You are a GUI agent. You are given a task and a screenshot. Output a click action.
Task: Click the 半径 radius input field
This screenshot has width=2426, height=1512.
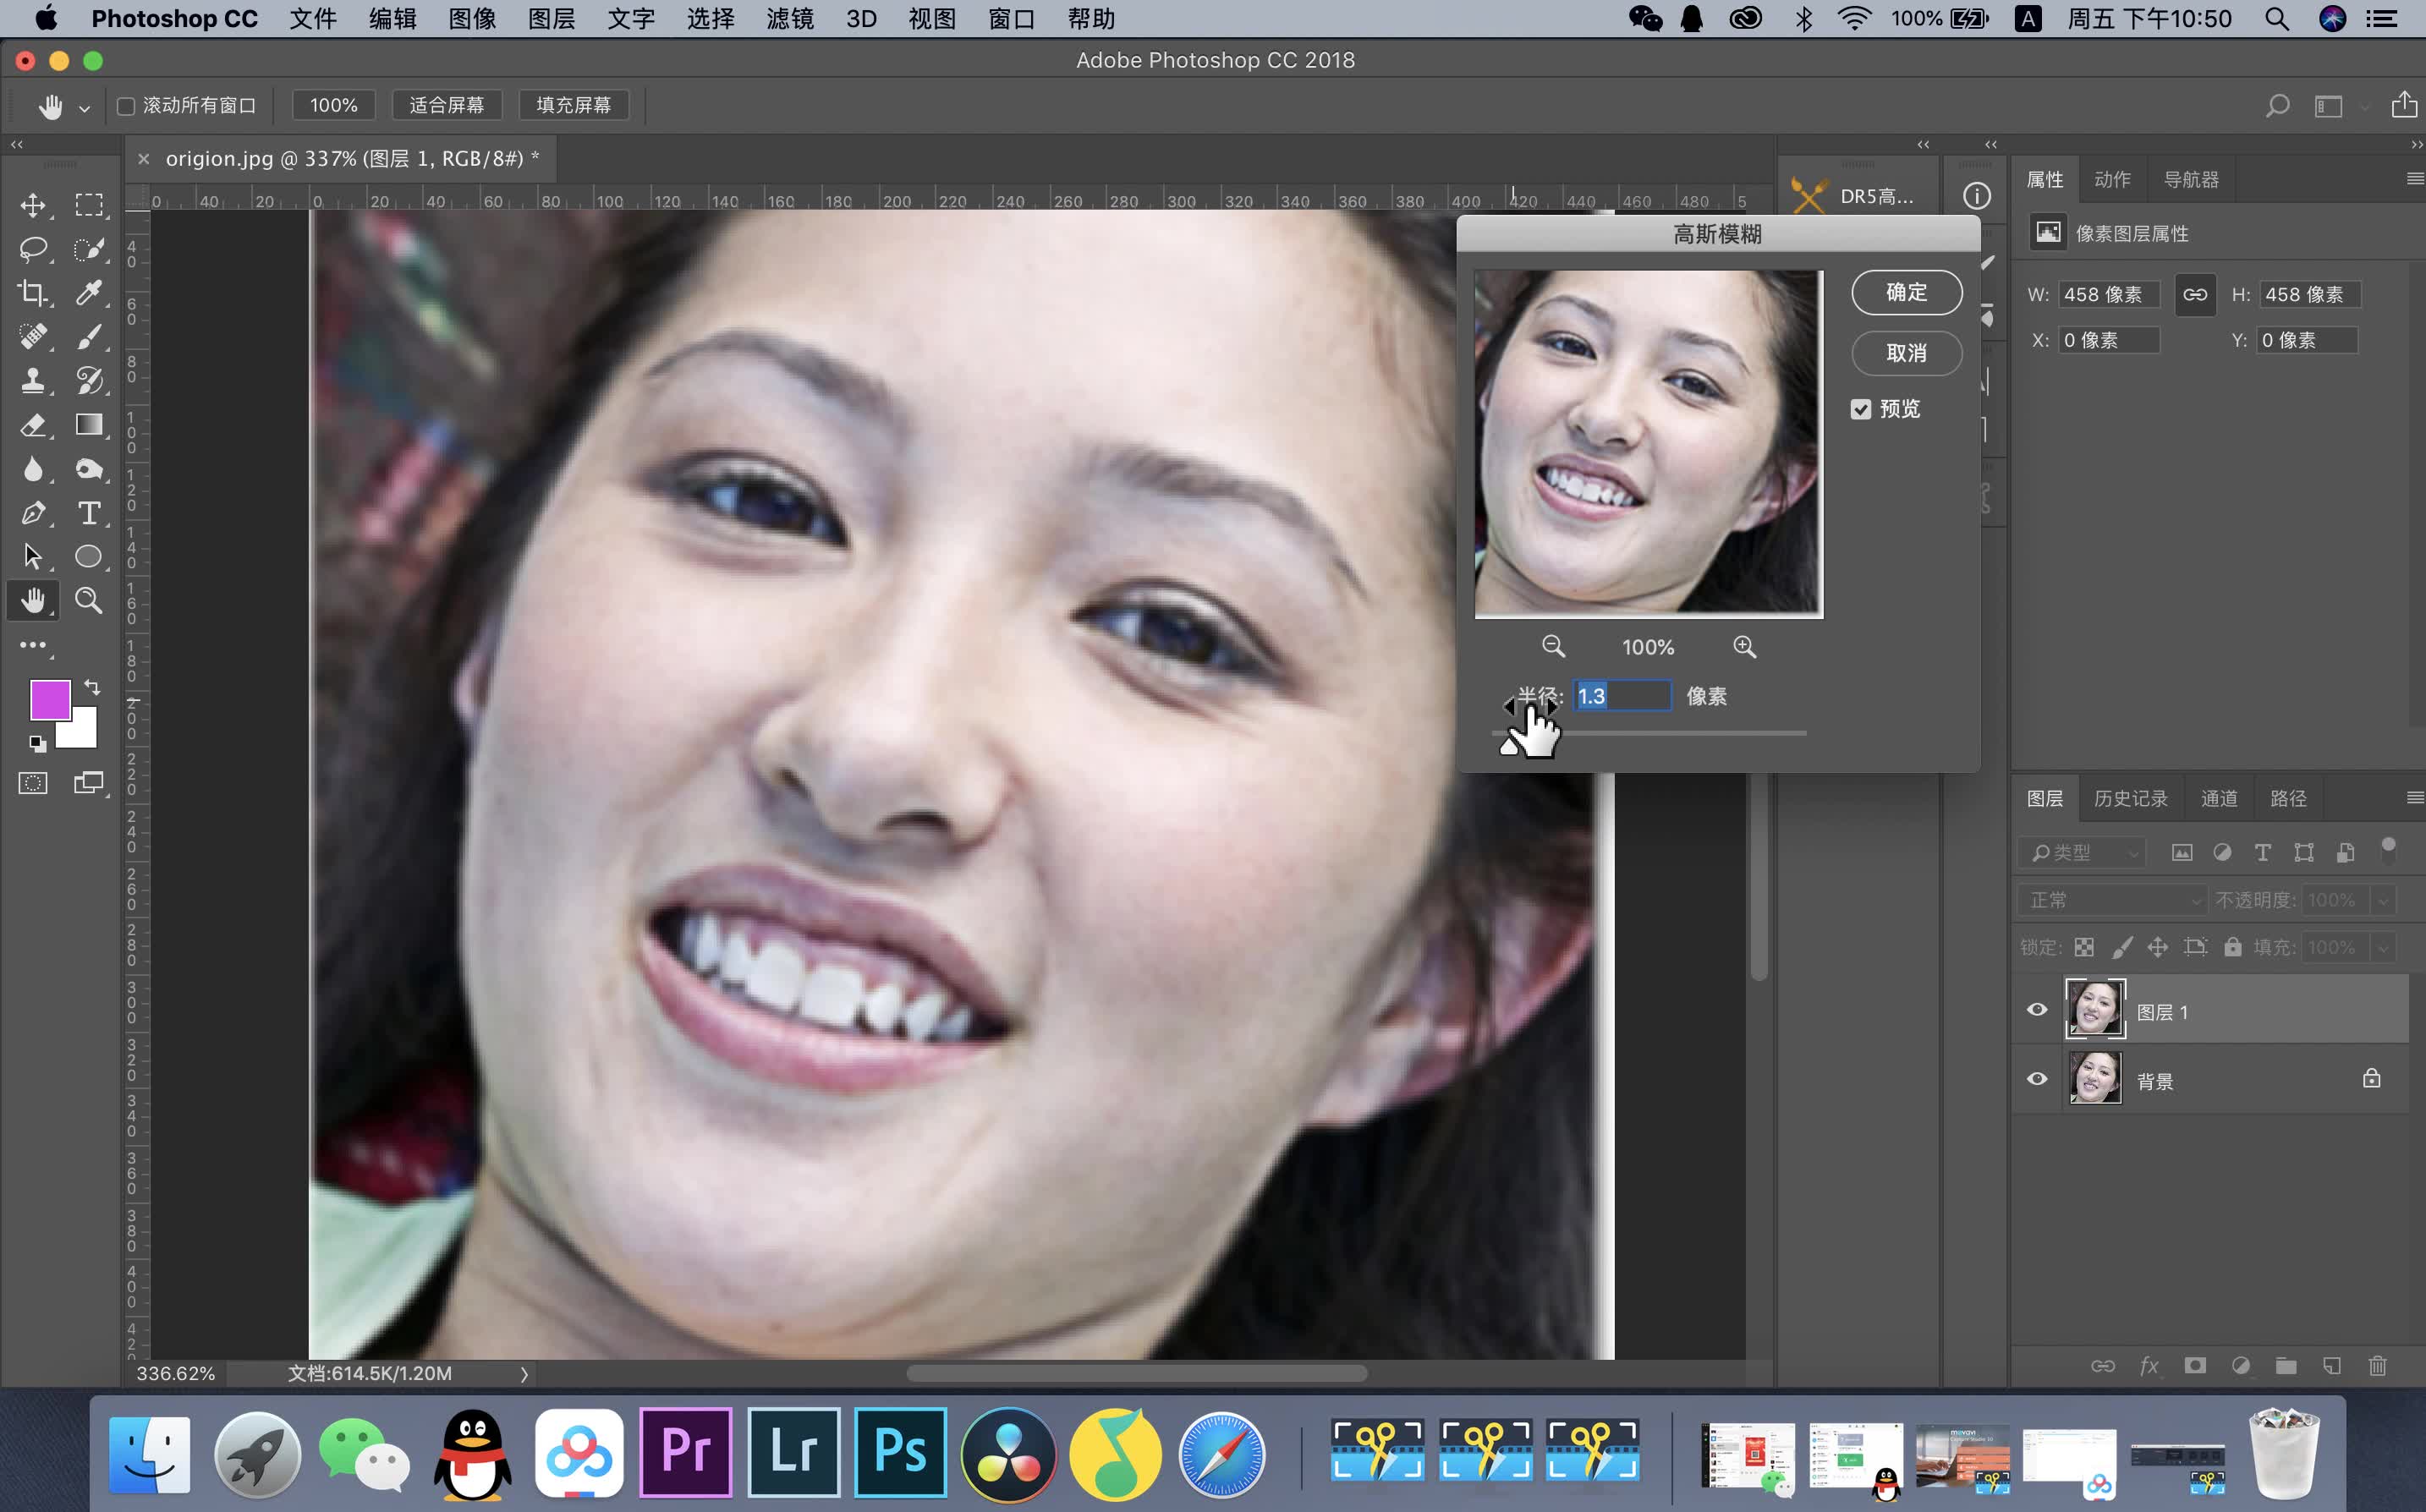coord(1622,696)
